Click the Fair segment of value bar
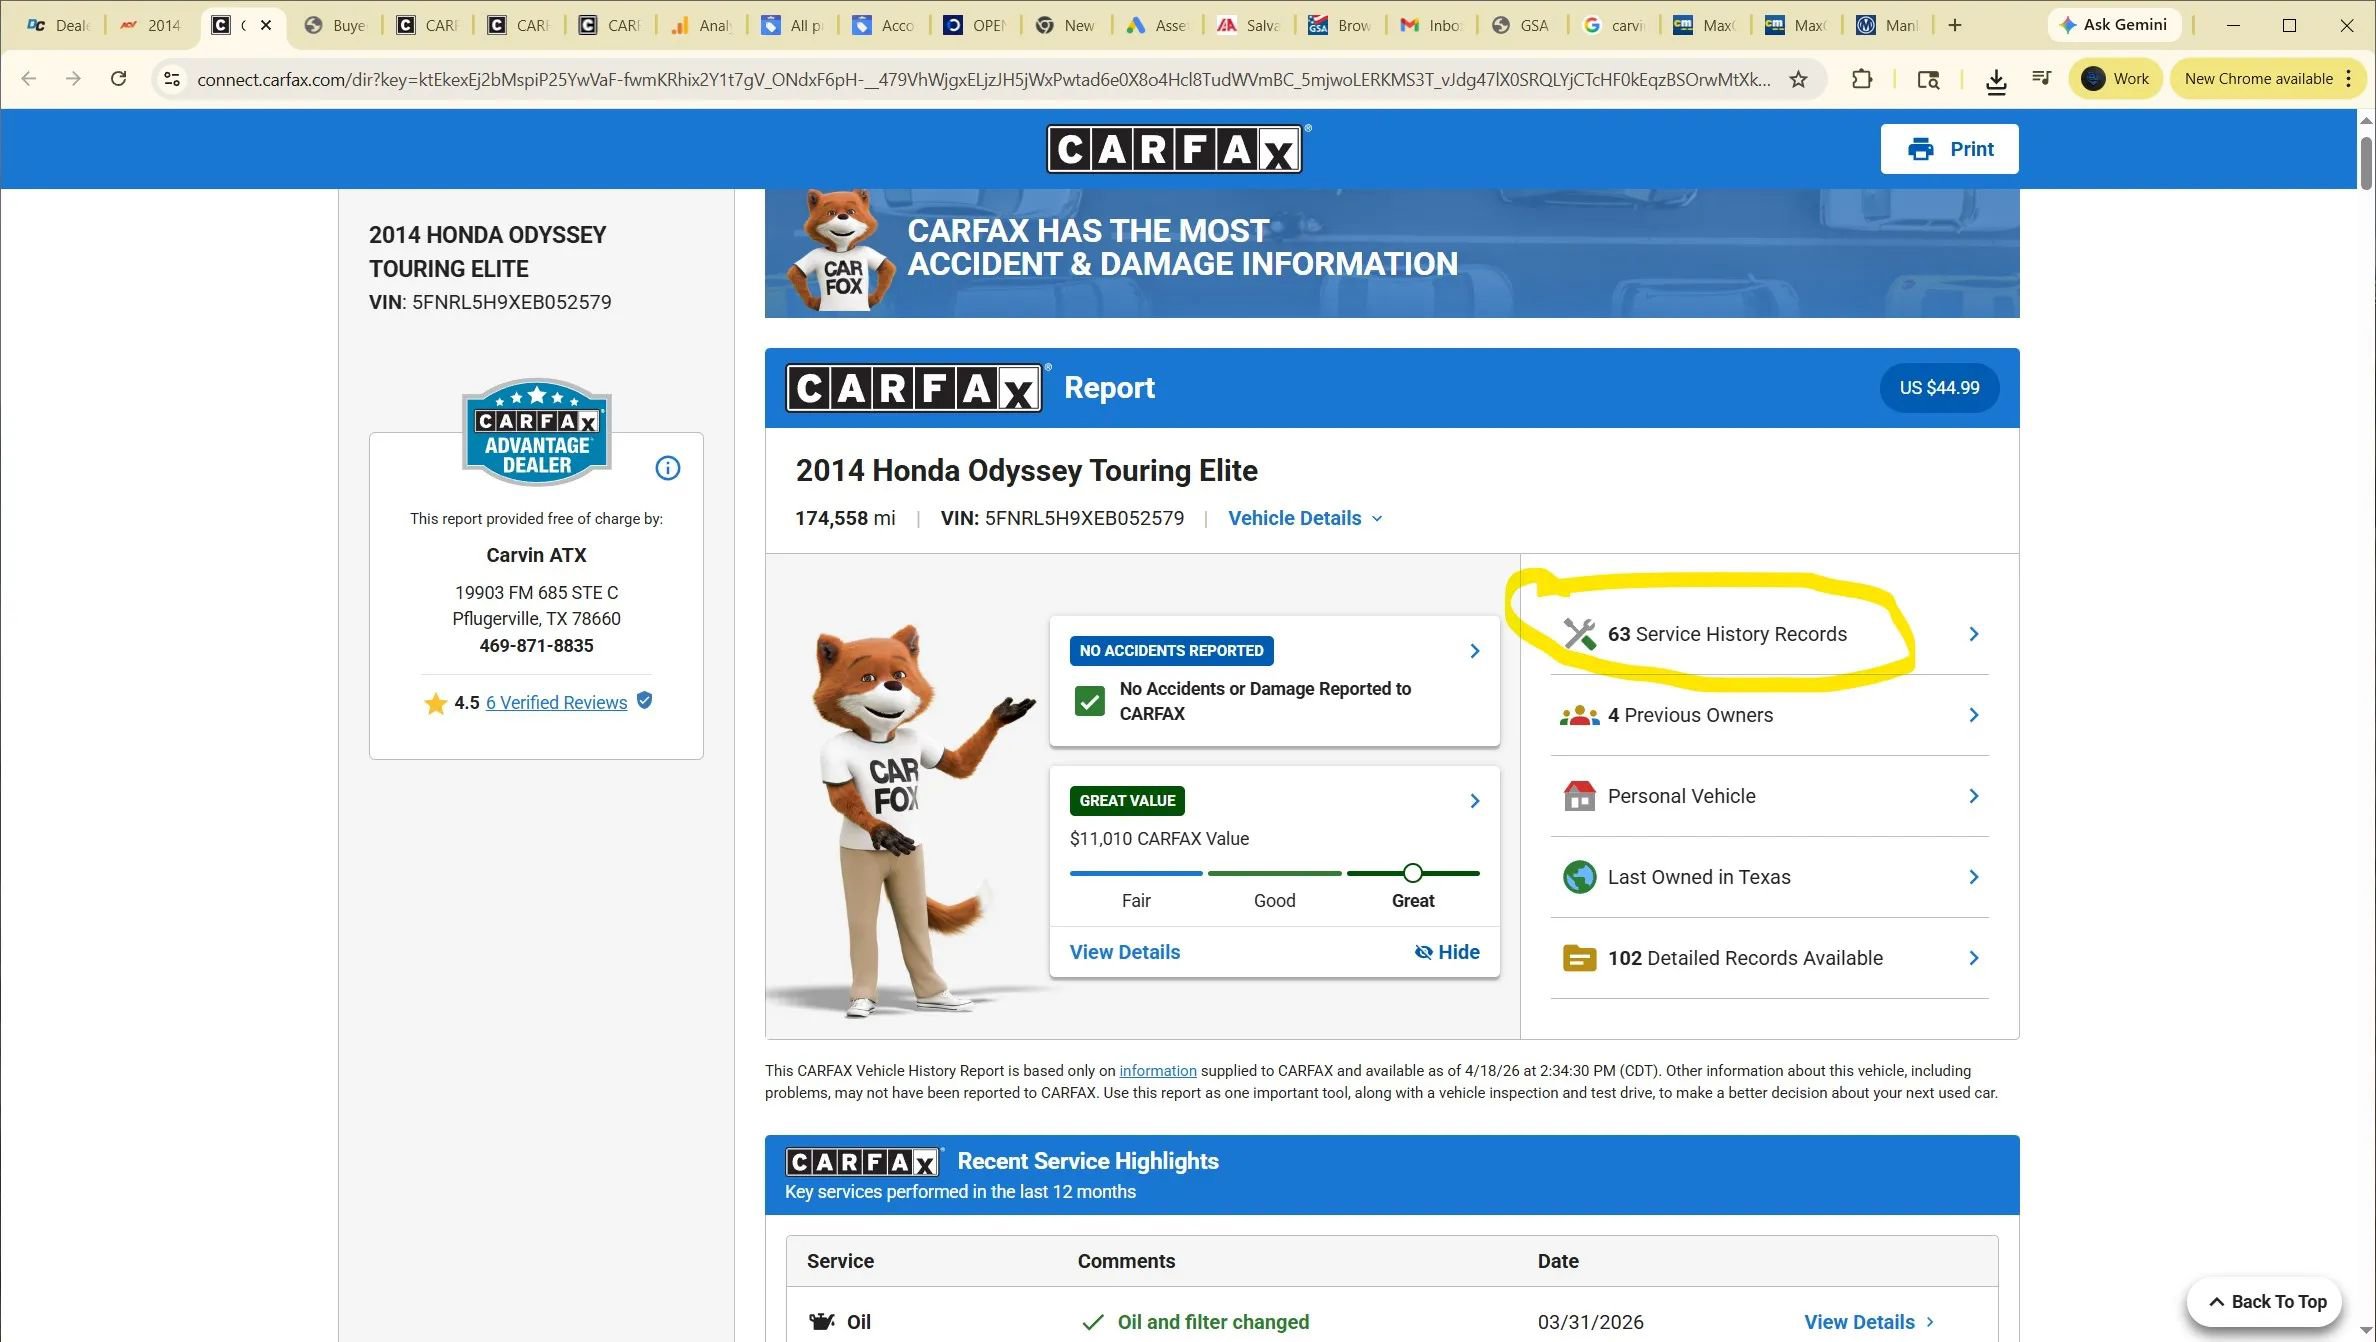Image resolution: width=2376 pixels, height=1342 pixels. tap(1136, 873)
